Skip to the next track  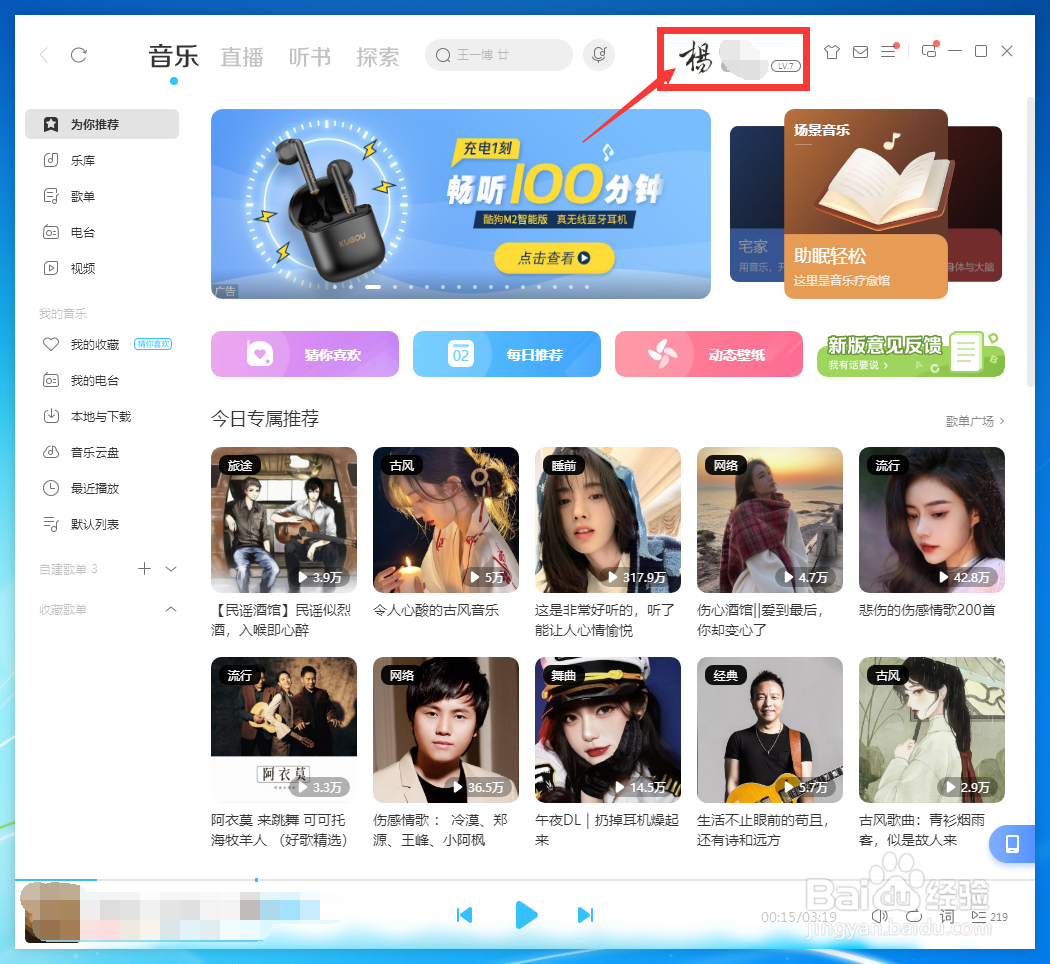(x=585, y=915)
